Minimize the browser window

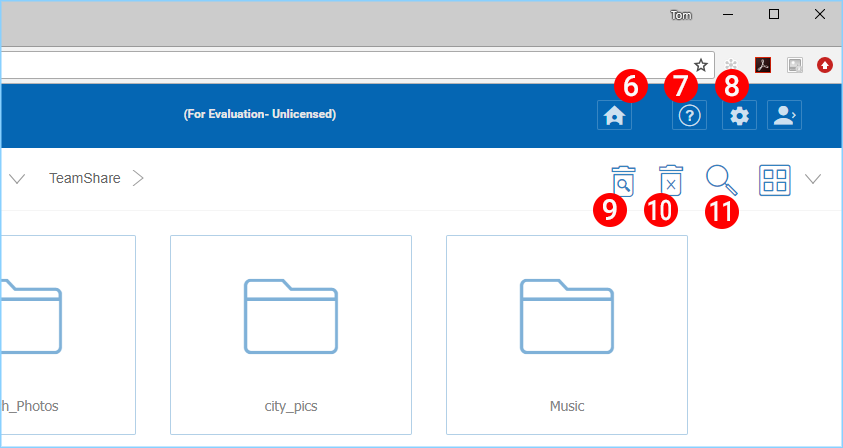[727, 15]
